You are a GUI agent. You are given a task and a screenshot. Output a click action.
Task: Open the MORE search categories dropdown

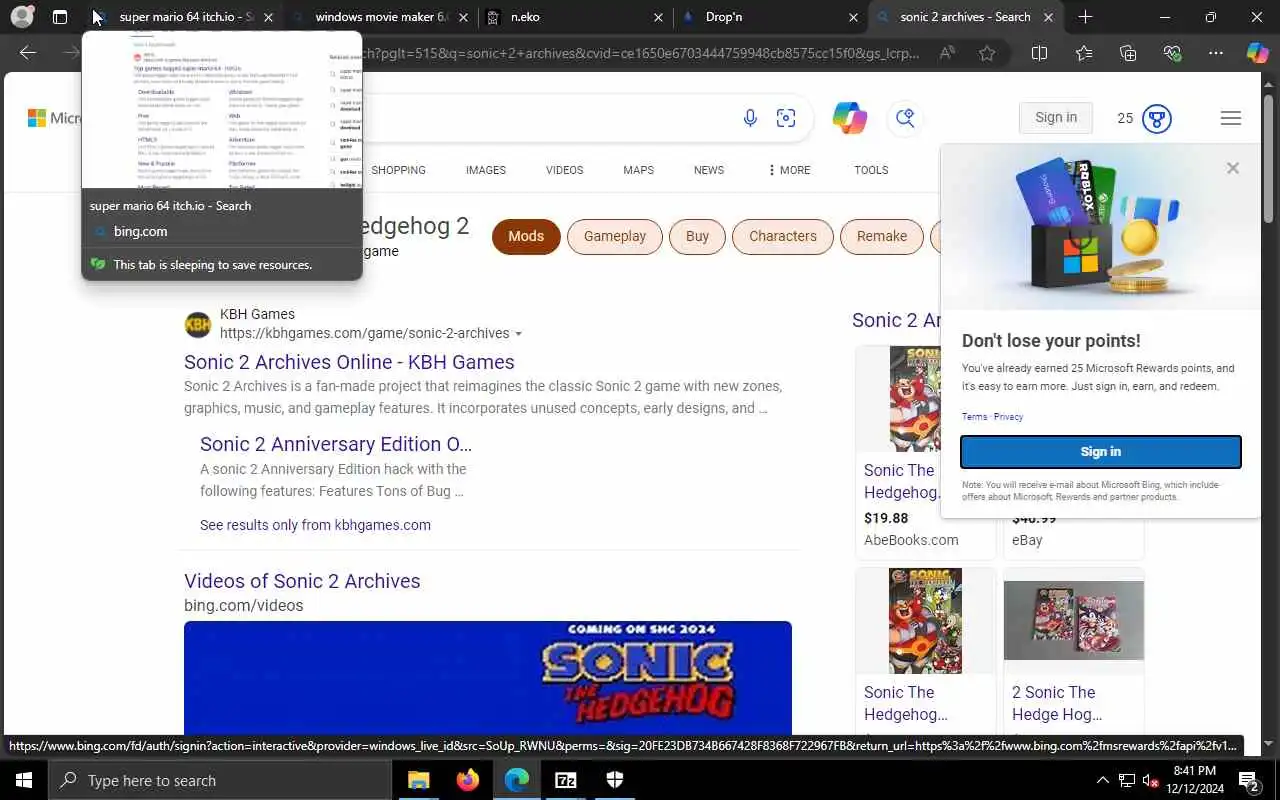click(x=789, y=170)
